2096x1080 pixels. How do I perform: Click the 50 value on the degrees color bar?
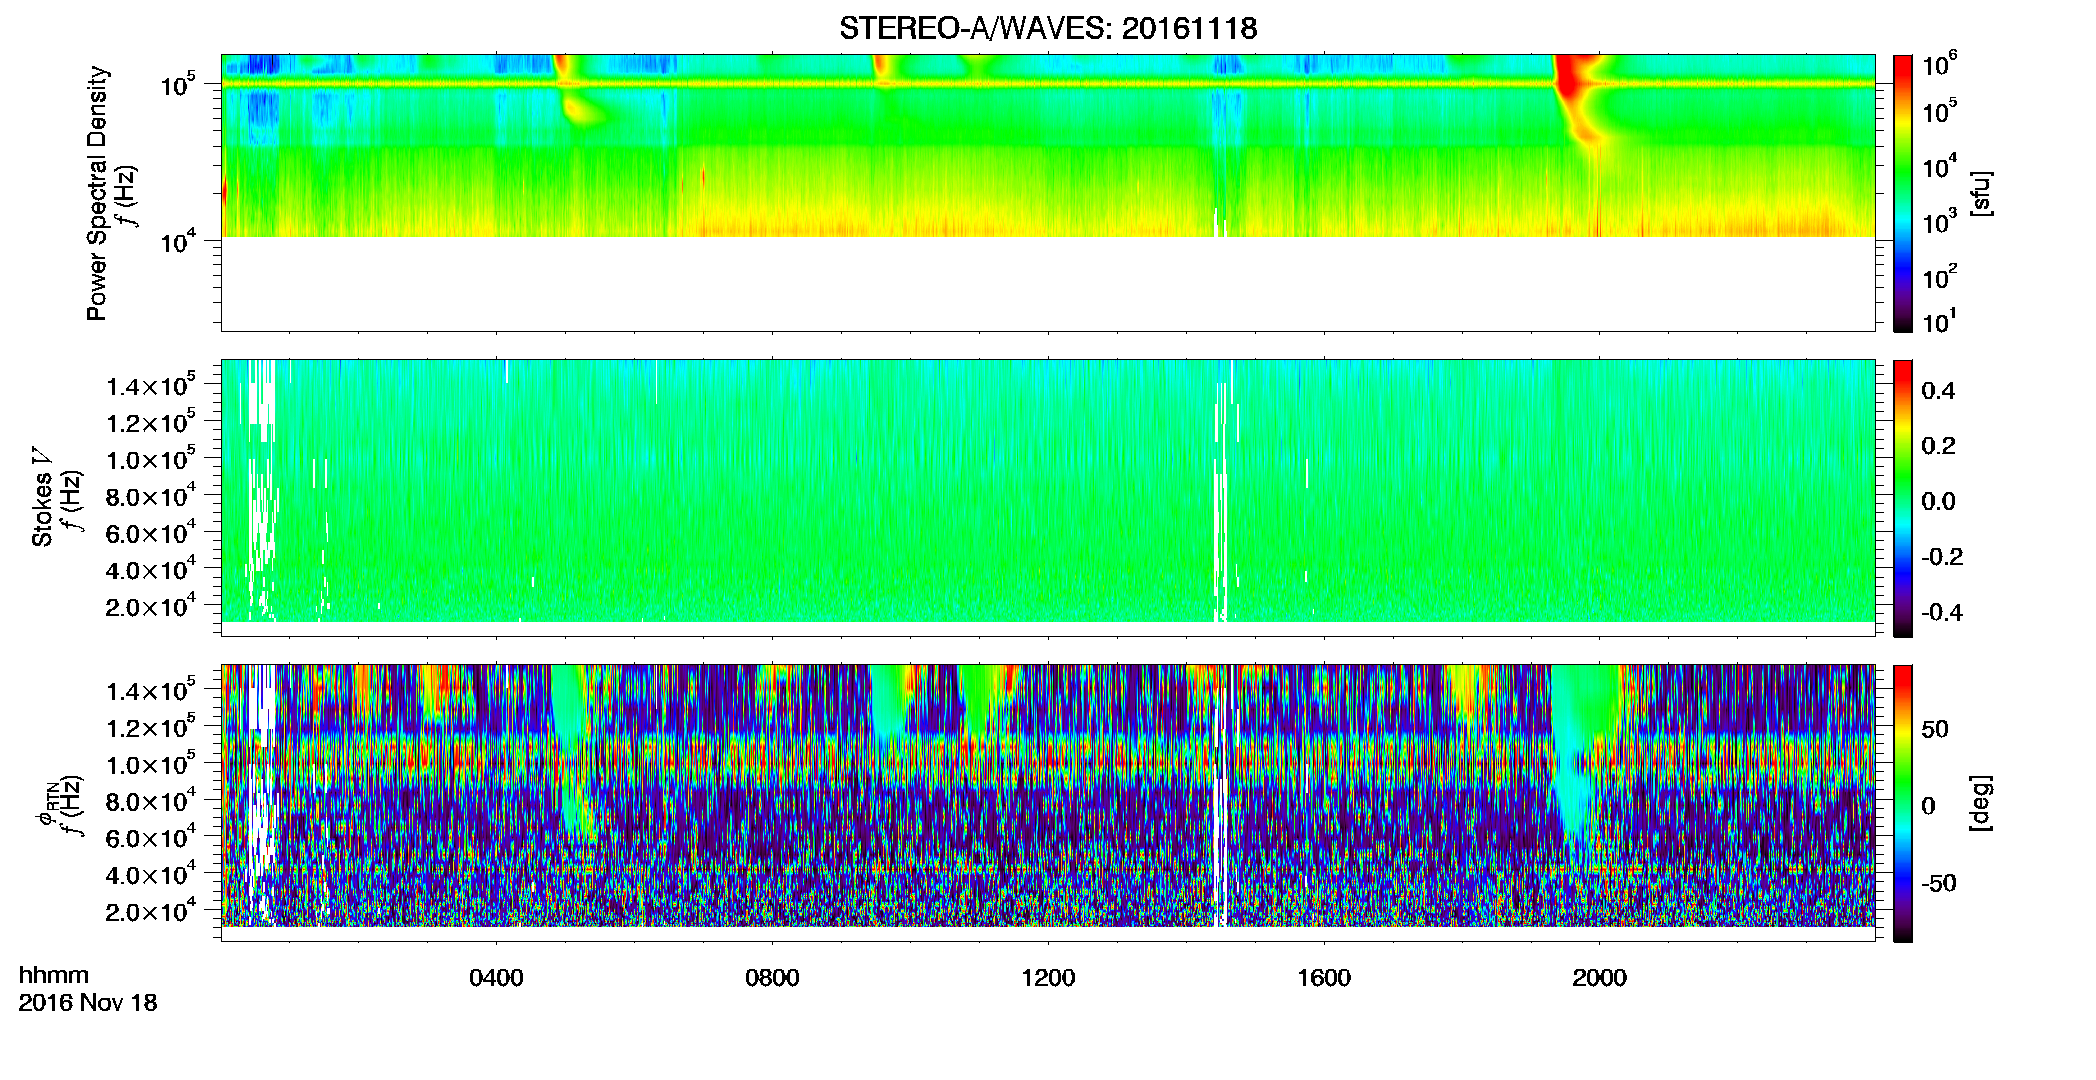(x=1935, y=729)
